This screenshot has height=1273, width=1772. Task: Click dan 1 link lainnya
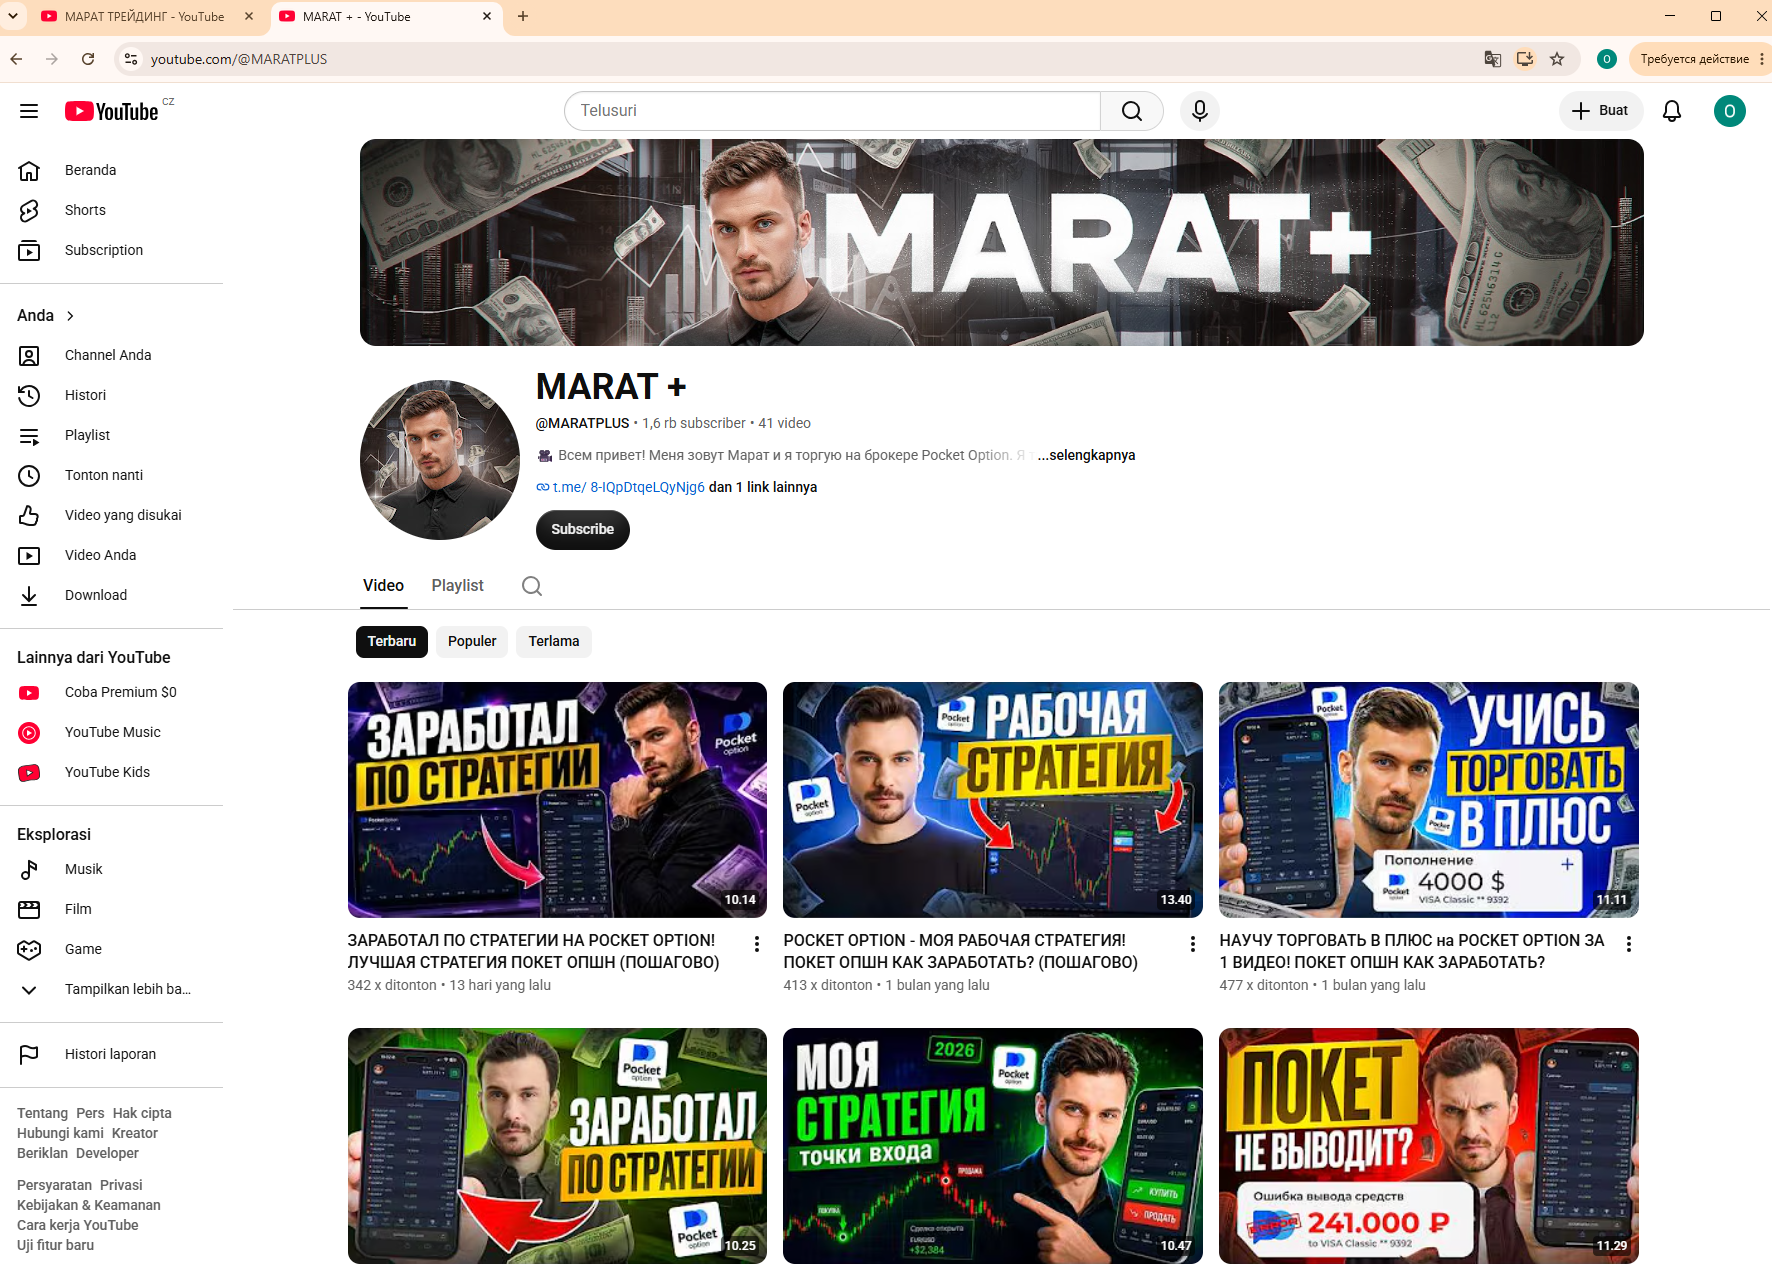pos(763,487)
